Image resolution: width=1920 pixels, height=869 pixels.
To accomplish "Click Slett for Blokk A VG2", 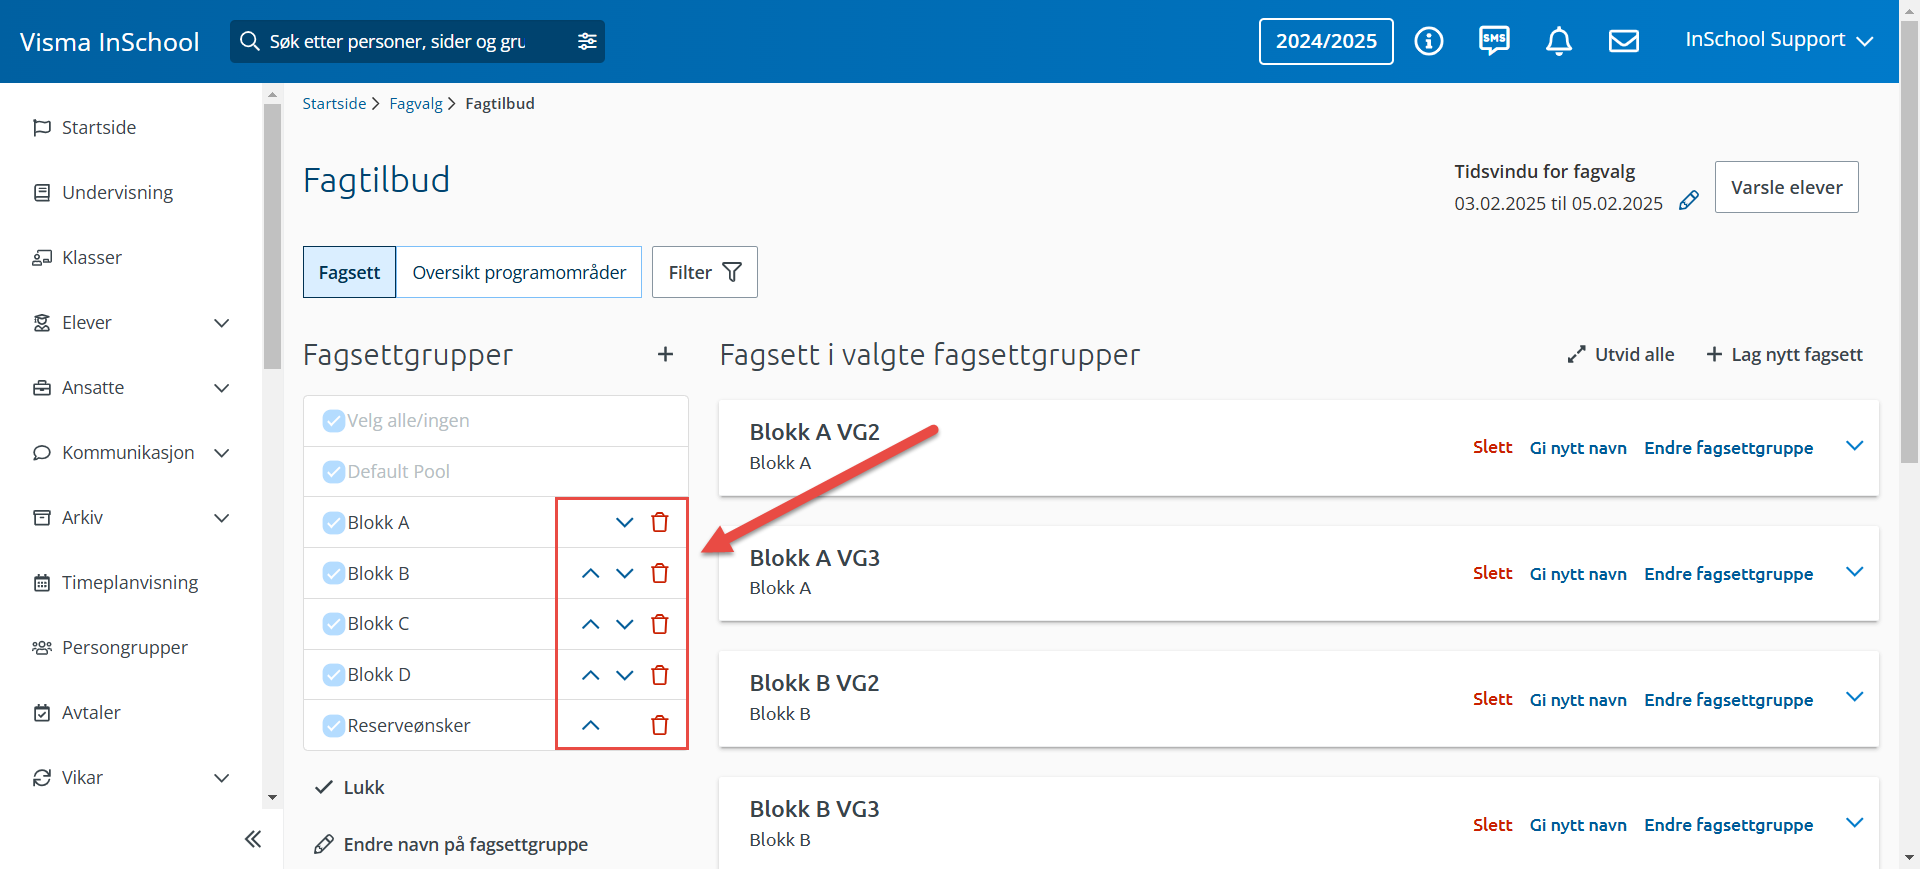I will pyautogui.click(x=1492, y=447).
